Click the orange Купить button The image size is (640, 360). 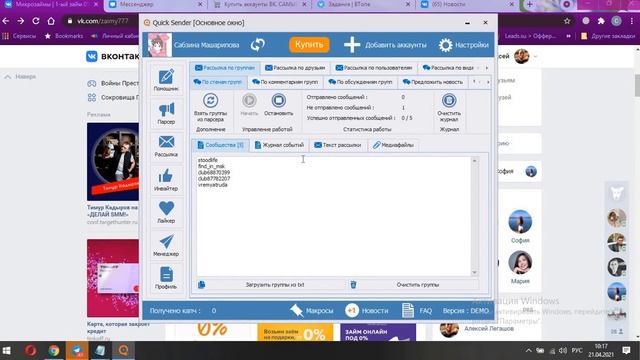pos(309,45)
